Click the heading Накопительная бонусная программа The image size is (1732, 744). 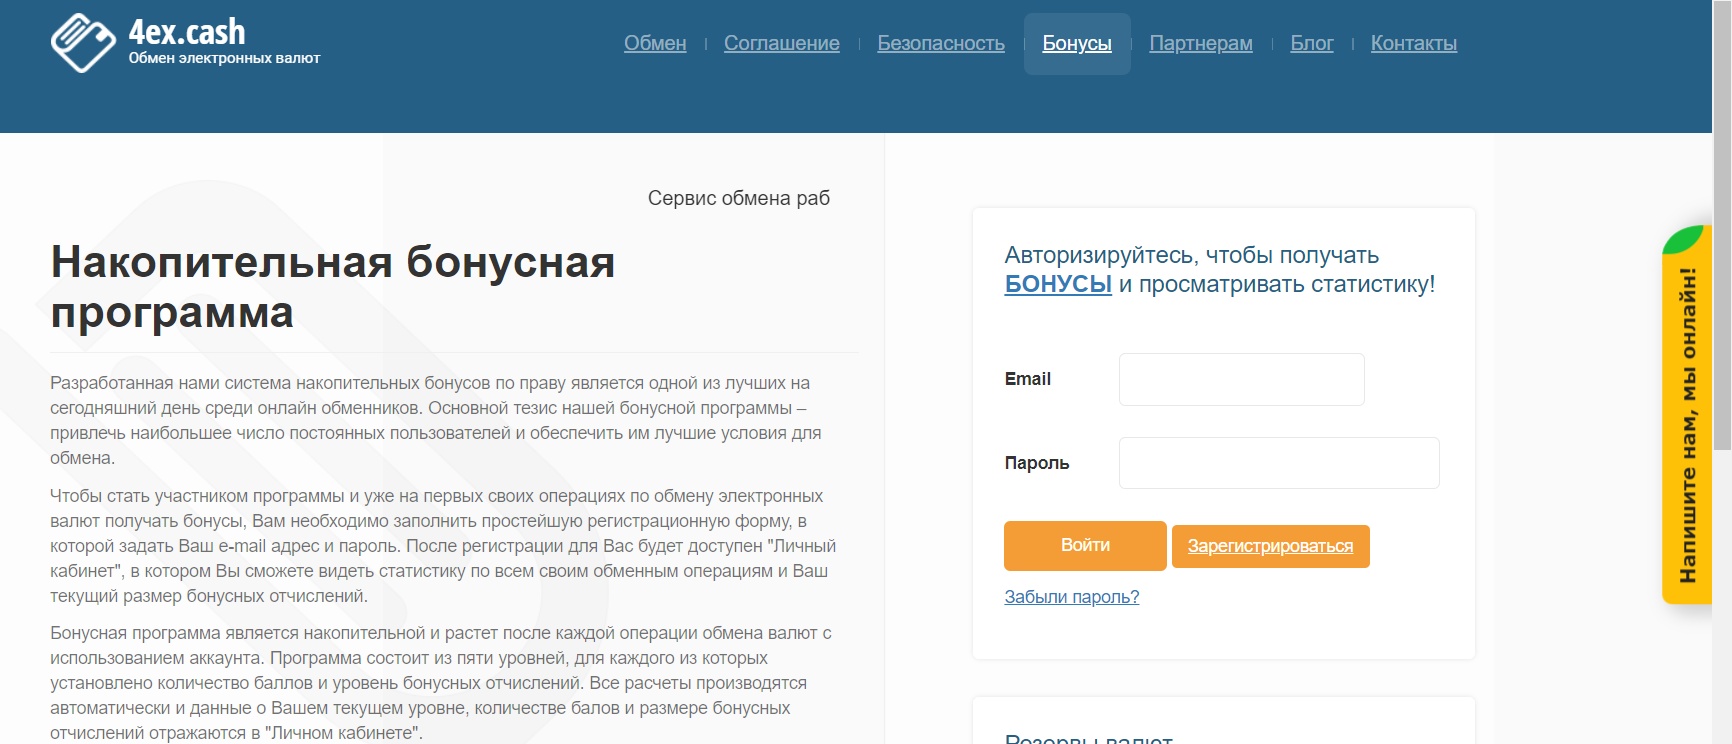click(333, 287)
